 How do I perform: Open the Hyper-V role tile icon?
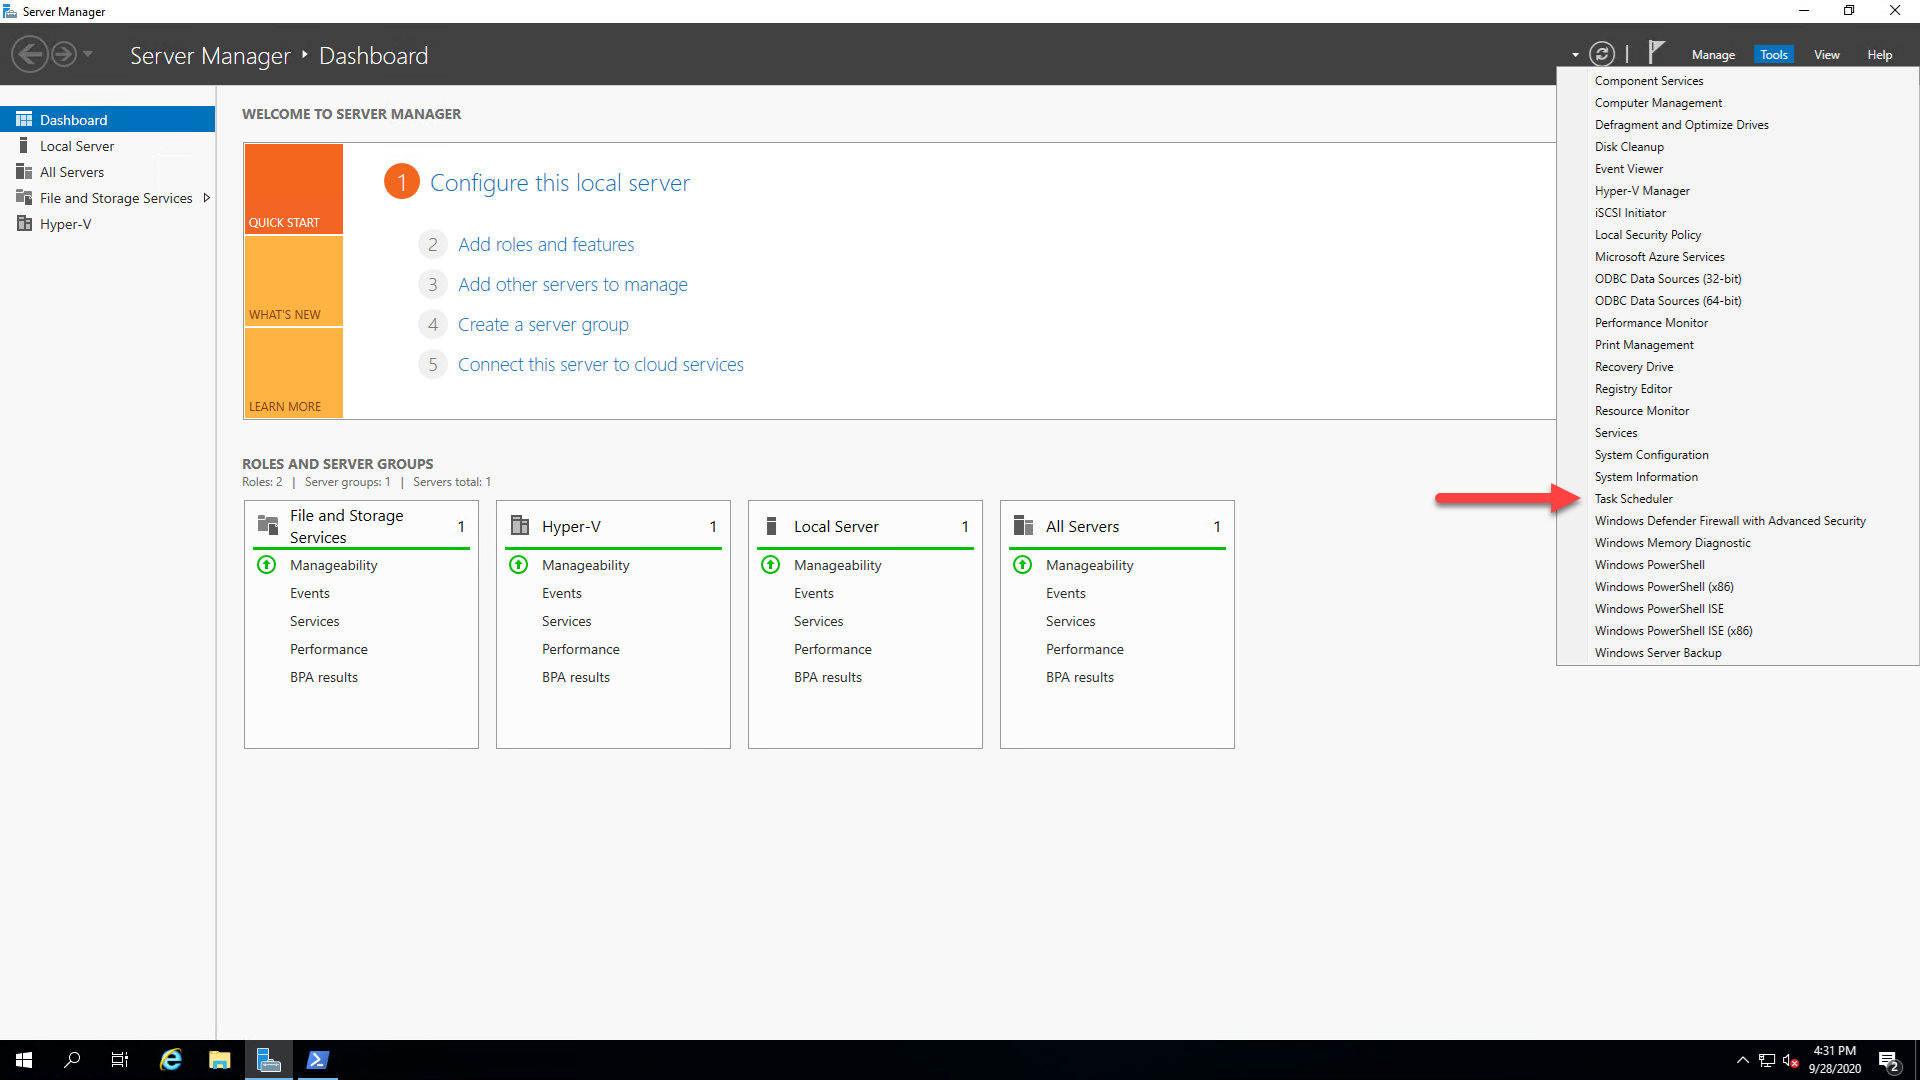[520, 526]
